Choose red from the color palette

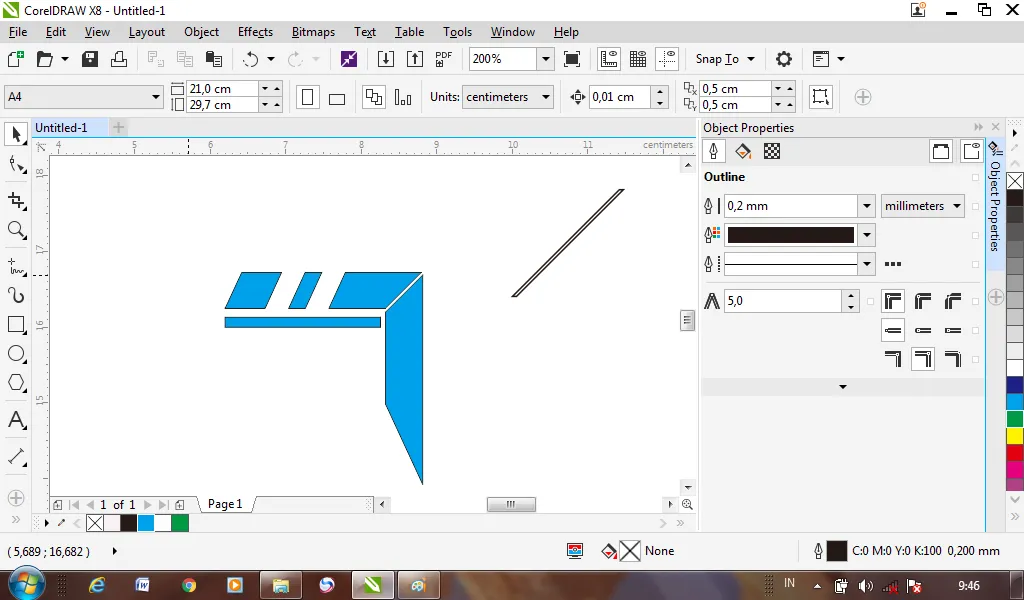point(1015,452)
